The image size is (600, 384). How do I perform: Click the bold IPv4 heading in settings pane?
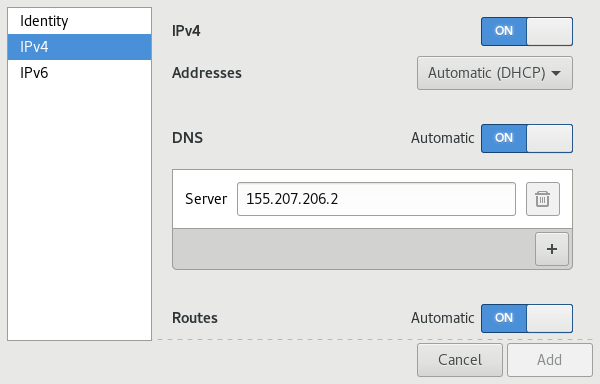click(x=186, y=31)
